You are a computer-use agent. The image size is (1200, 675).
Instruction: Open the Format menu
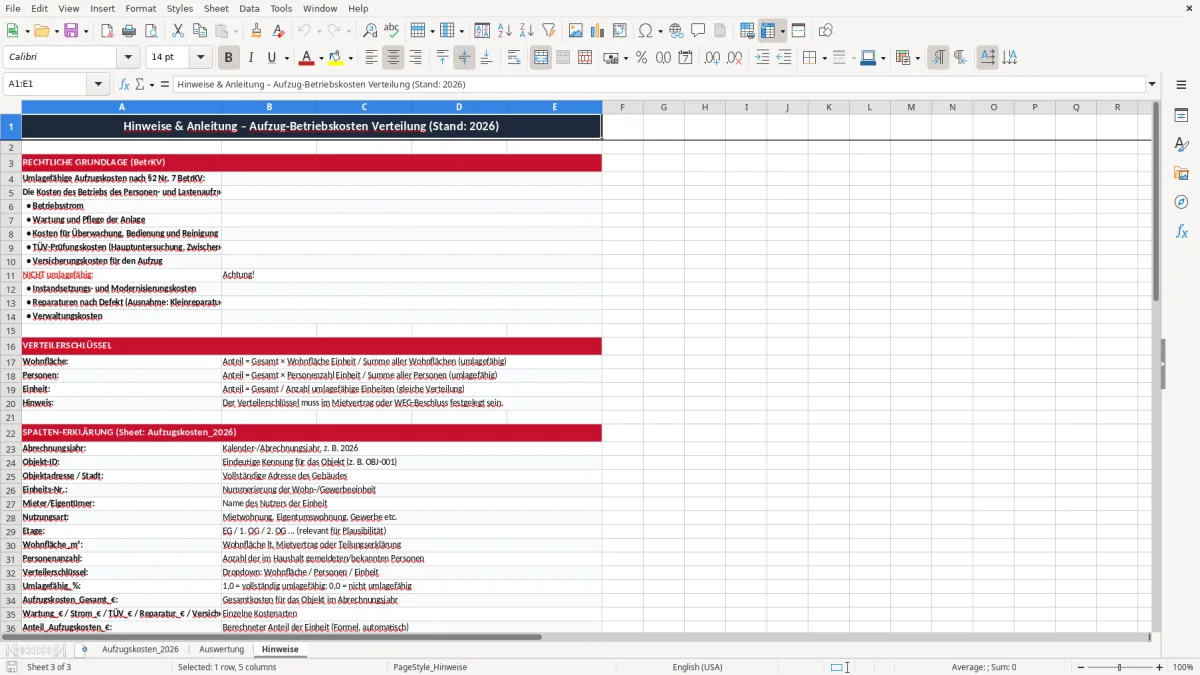pos(140,8)
